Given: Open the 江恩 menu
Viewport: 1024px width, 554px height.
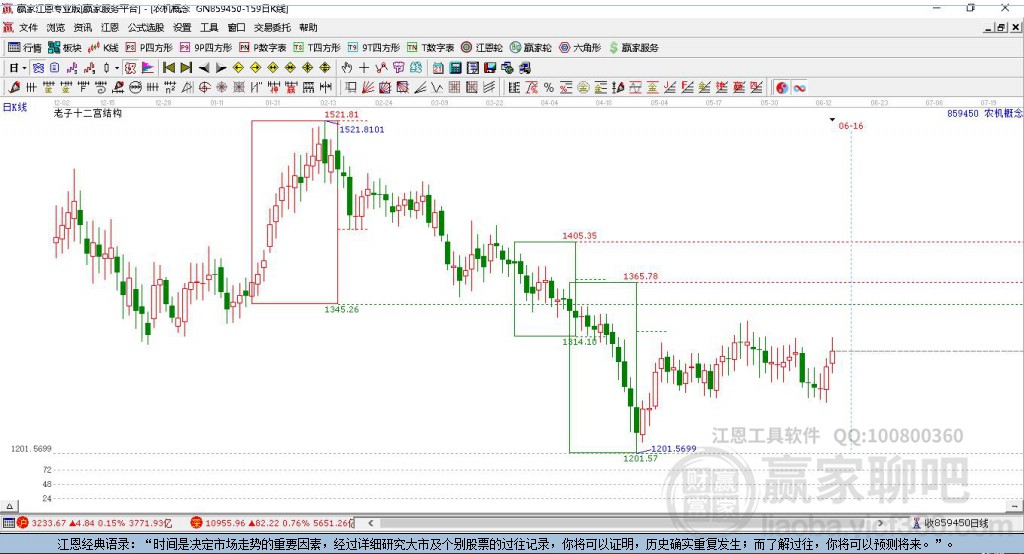Looking at the screenshot, I should pos(110,27).
